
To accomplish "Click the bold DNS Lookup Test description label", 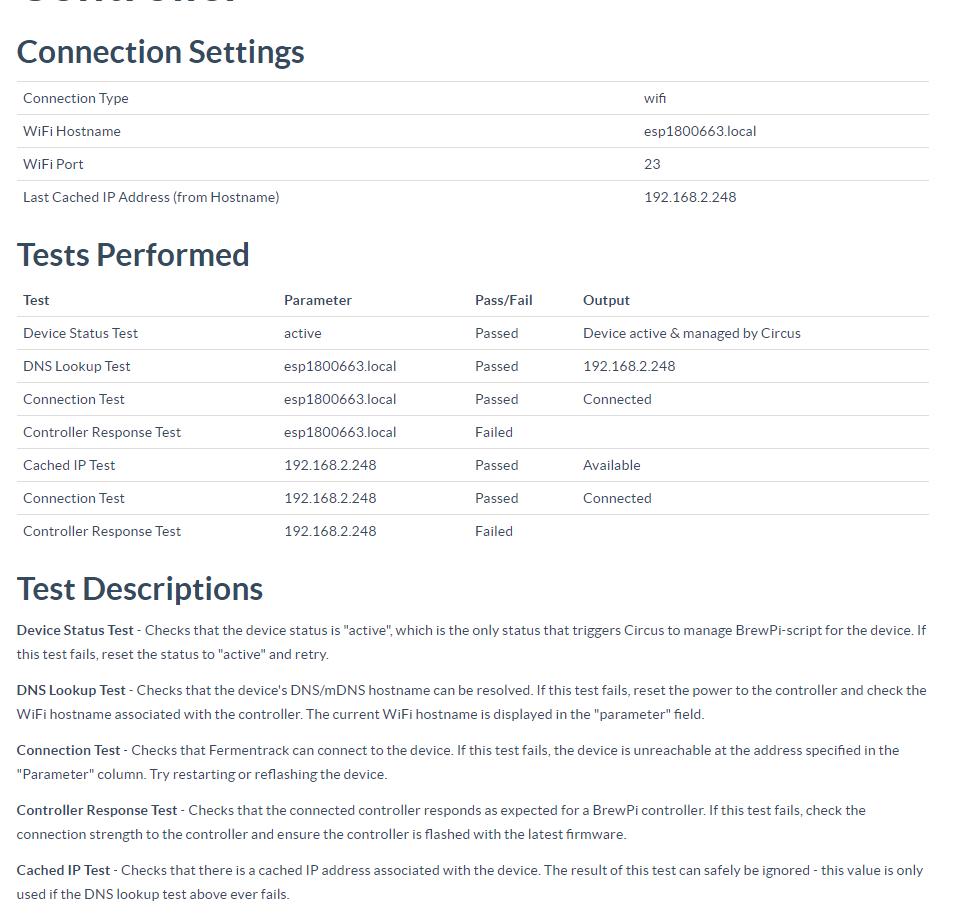I will click(71, 691).
